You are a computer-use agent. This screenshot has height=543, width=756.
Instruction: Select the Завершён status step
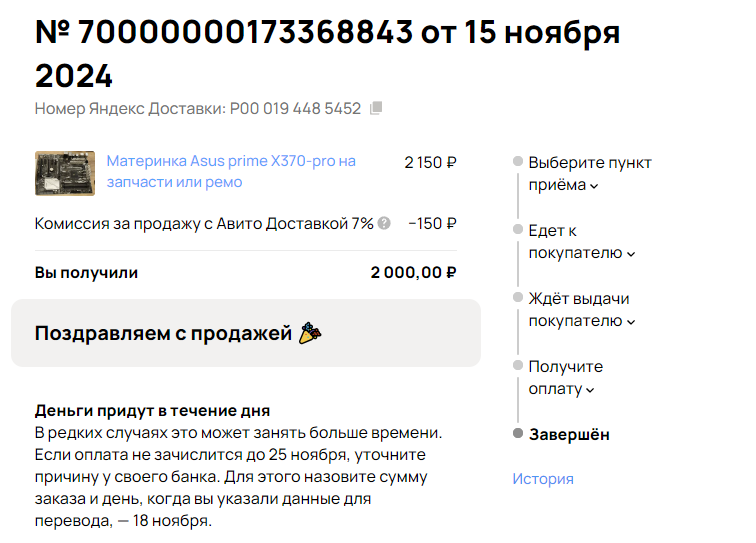pos(569,434)
